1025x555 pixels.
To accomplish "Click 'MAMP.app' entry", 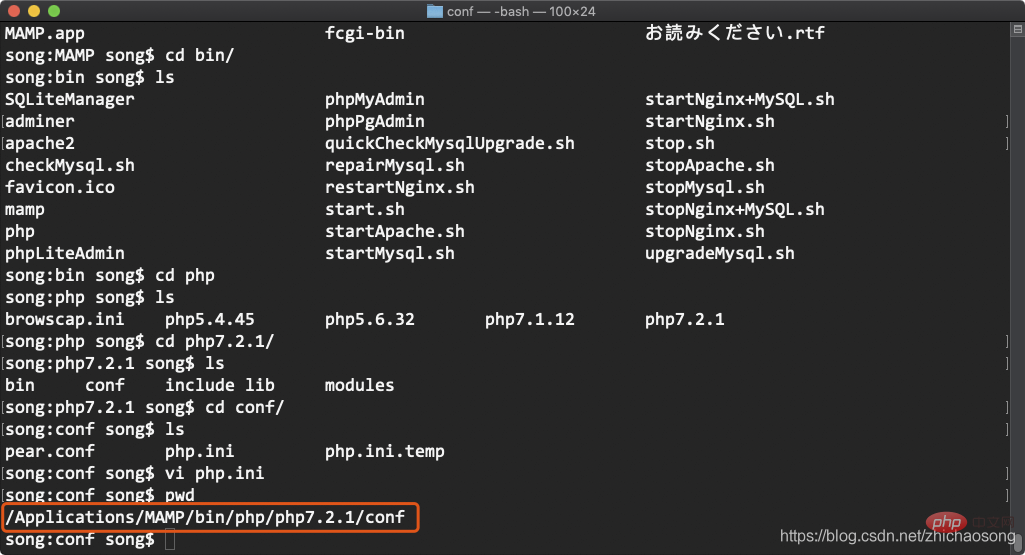I will click(45, 33).
